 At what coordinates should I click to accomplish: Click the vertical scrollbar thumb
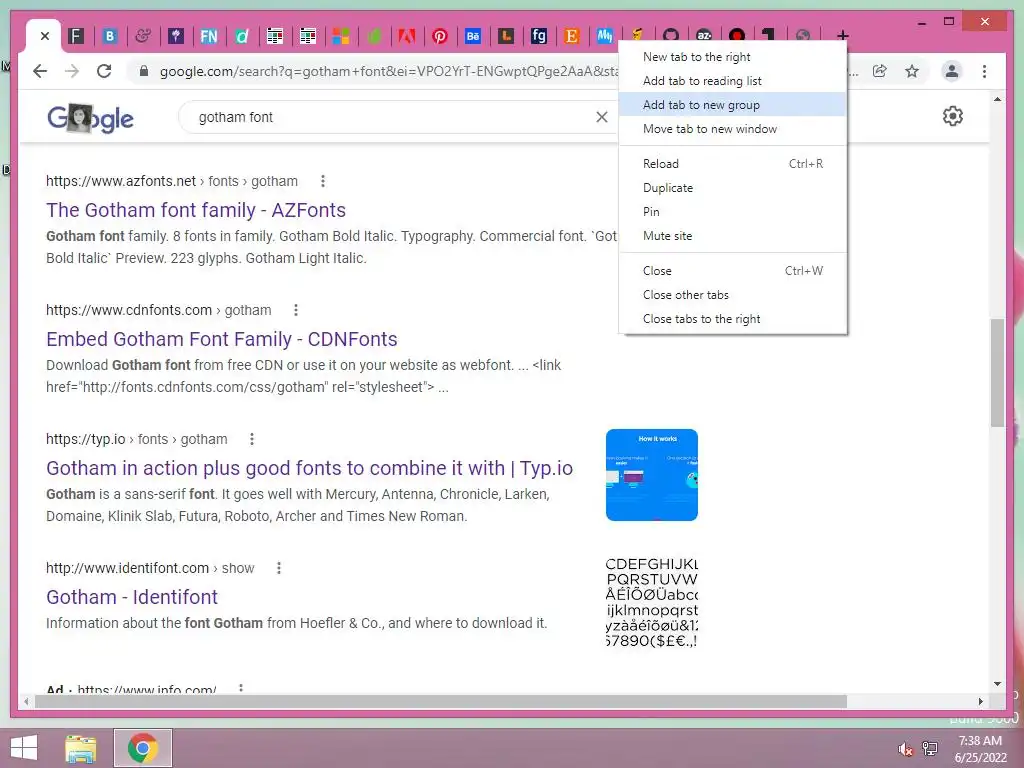997,372
